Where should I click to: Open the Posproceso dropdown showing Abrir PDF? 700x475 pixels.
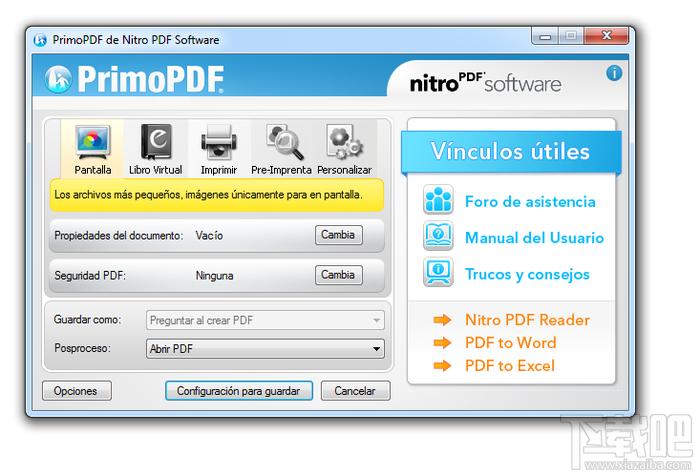[265, 349]
